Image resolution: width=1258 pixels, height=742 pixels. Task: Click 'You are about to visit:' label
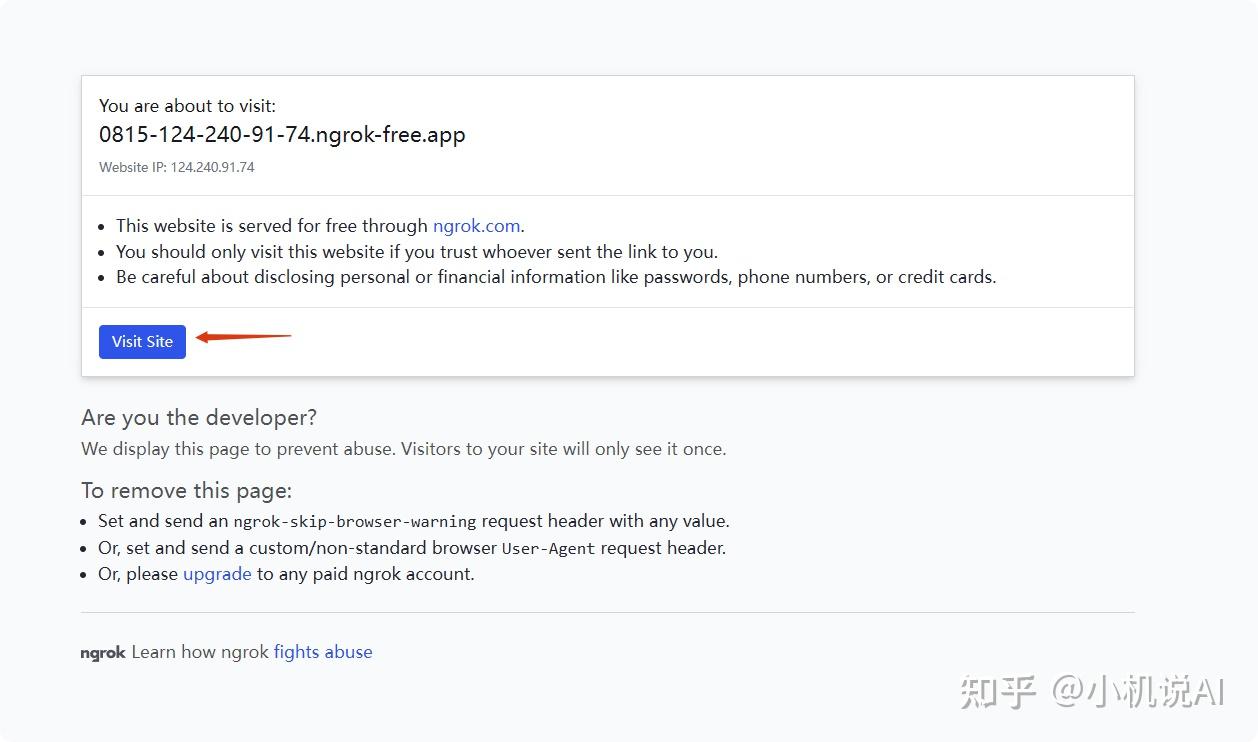point(187,106)
